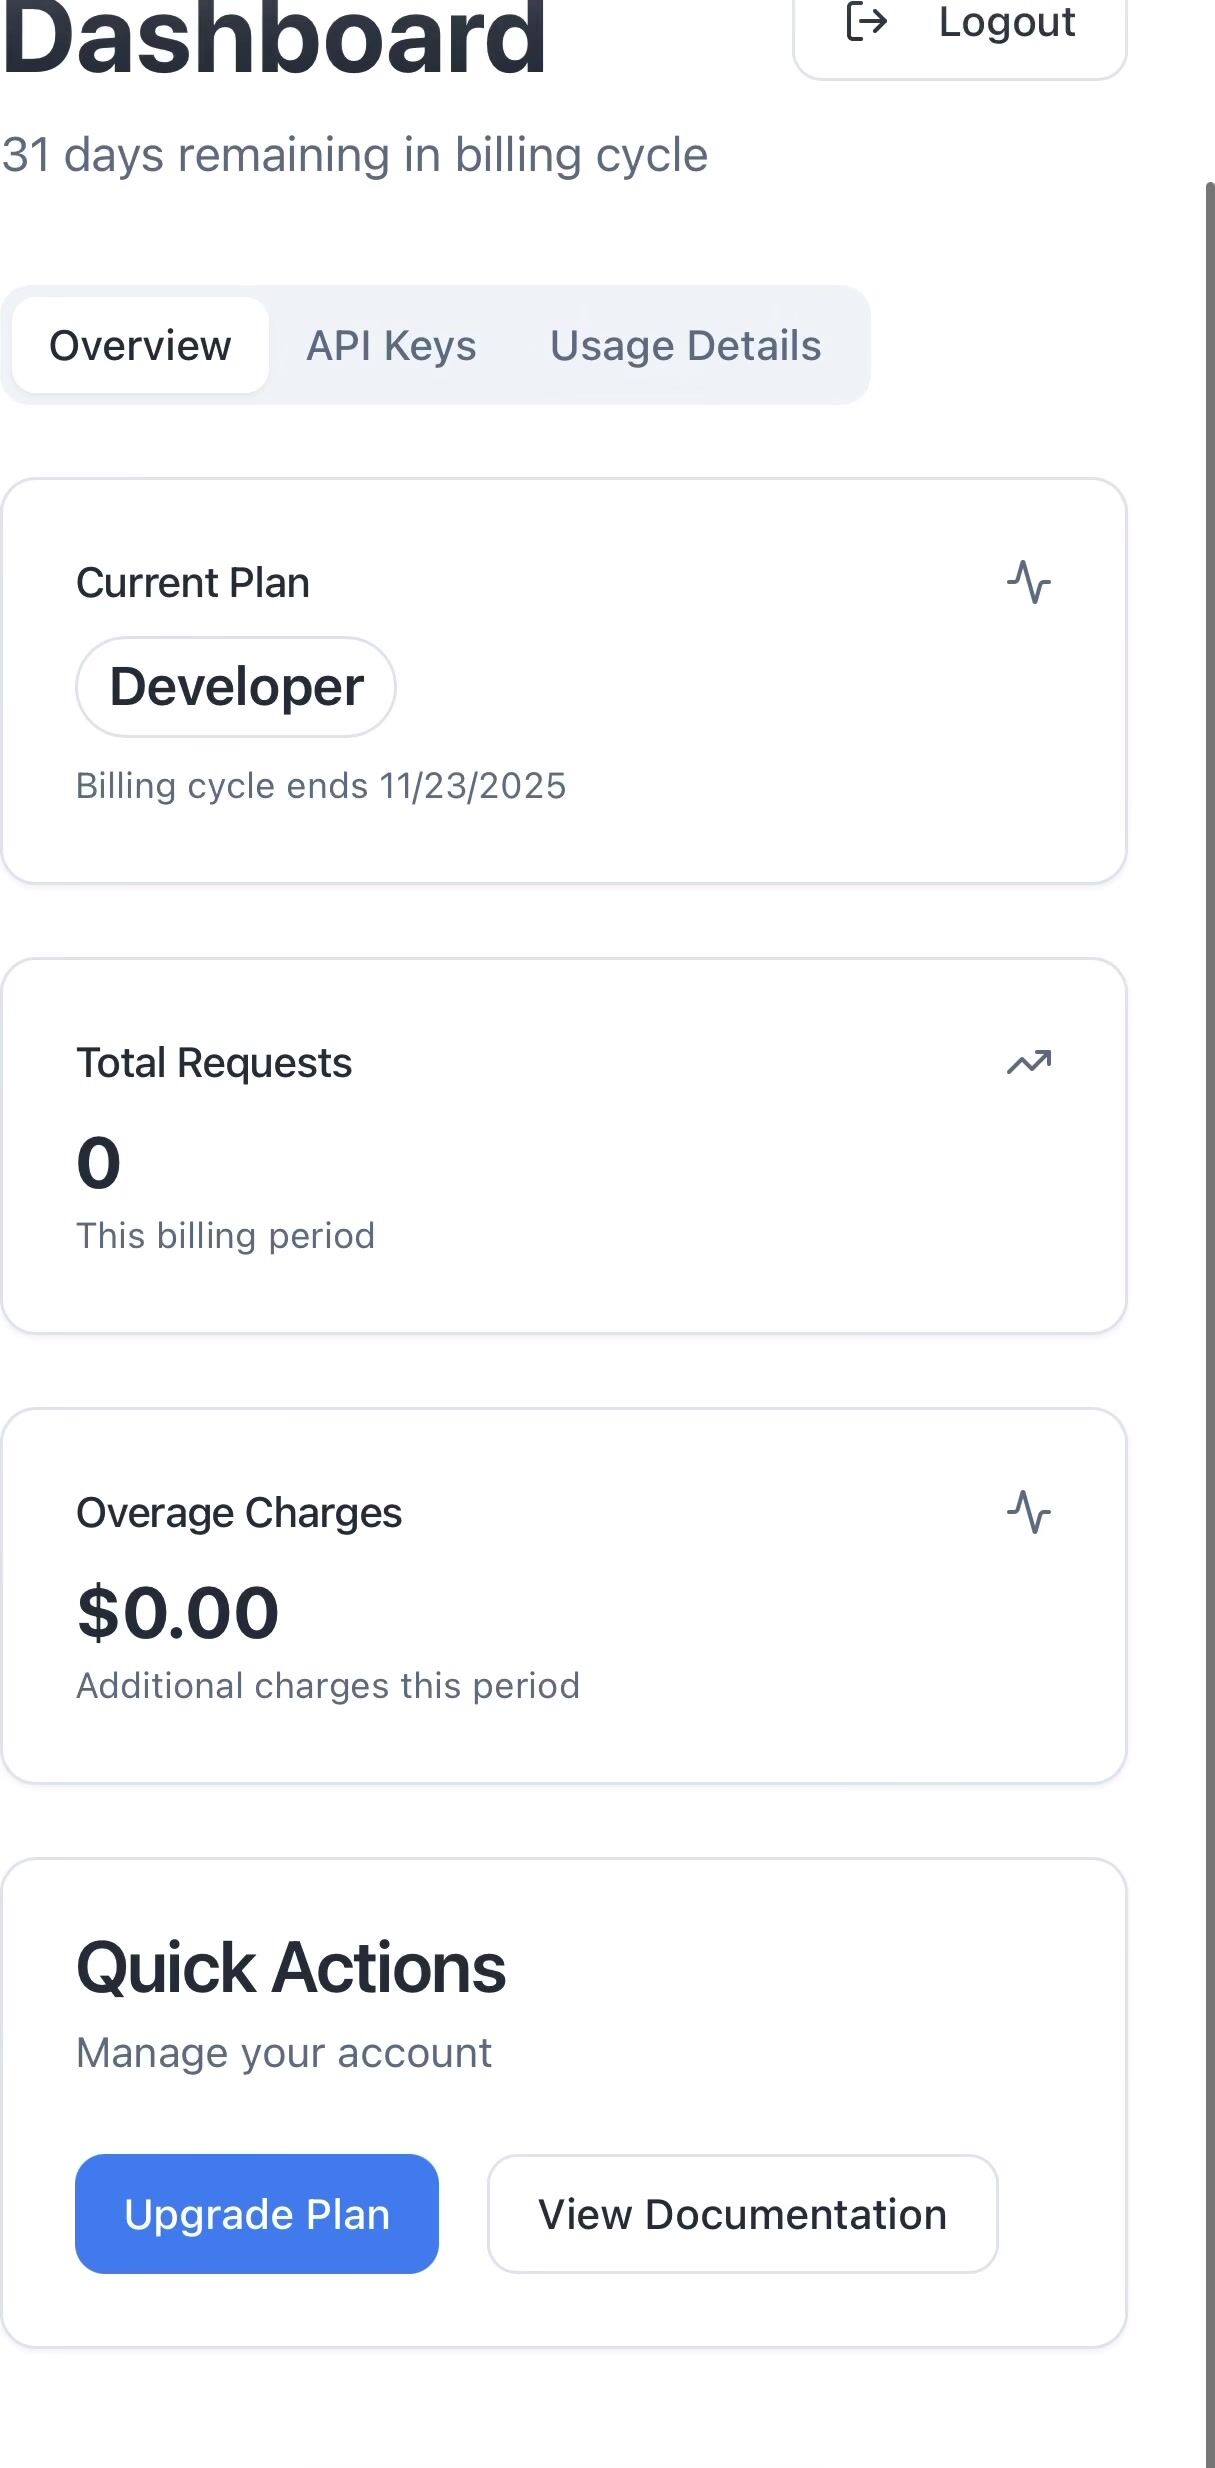Image resolution: width=1215 pixels, height=2468 pixels.
Task: Click the Total Requests count value
Action: 99,1163
